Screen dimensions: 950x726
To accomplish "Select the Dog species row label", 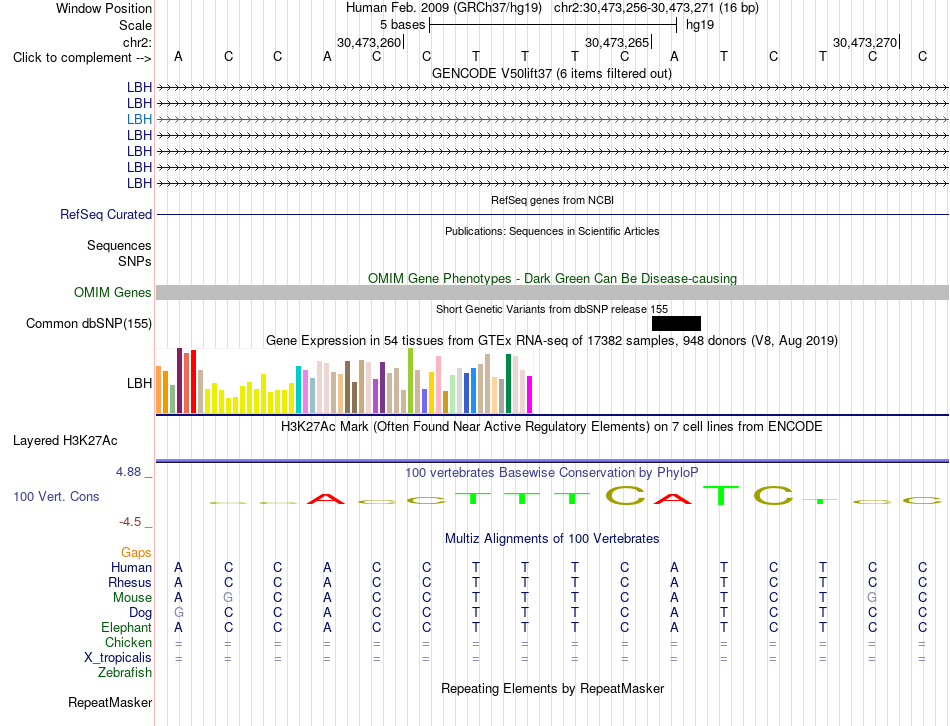I will click(x=141, y=613).
